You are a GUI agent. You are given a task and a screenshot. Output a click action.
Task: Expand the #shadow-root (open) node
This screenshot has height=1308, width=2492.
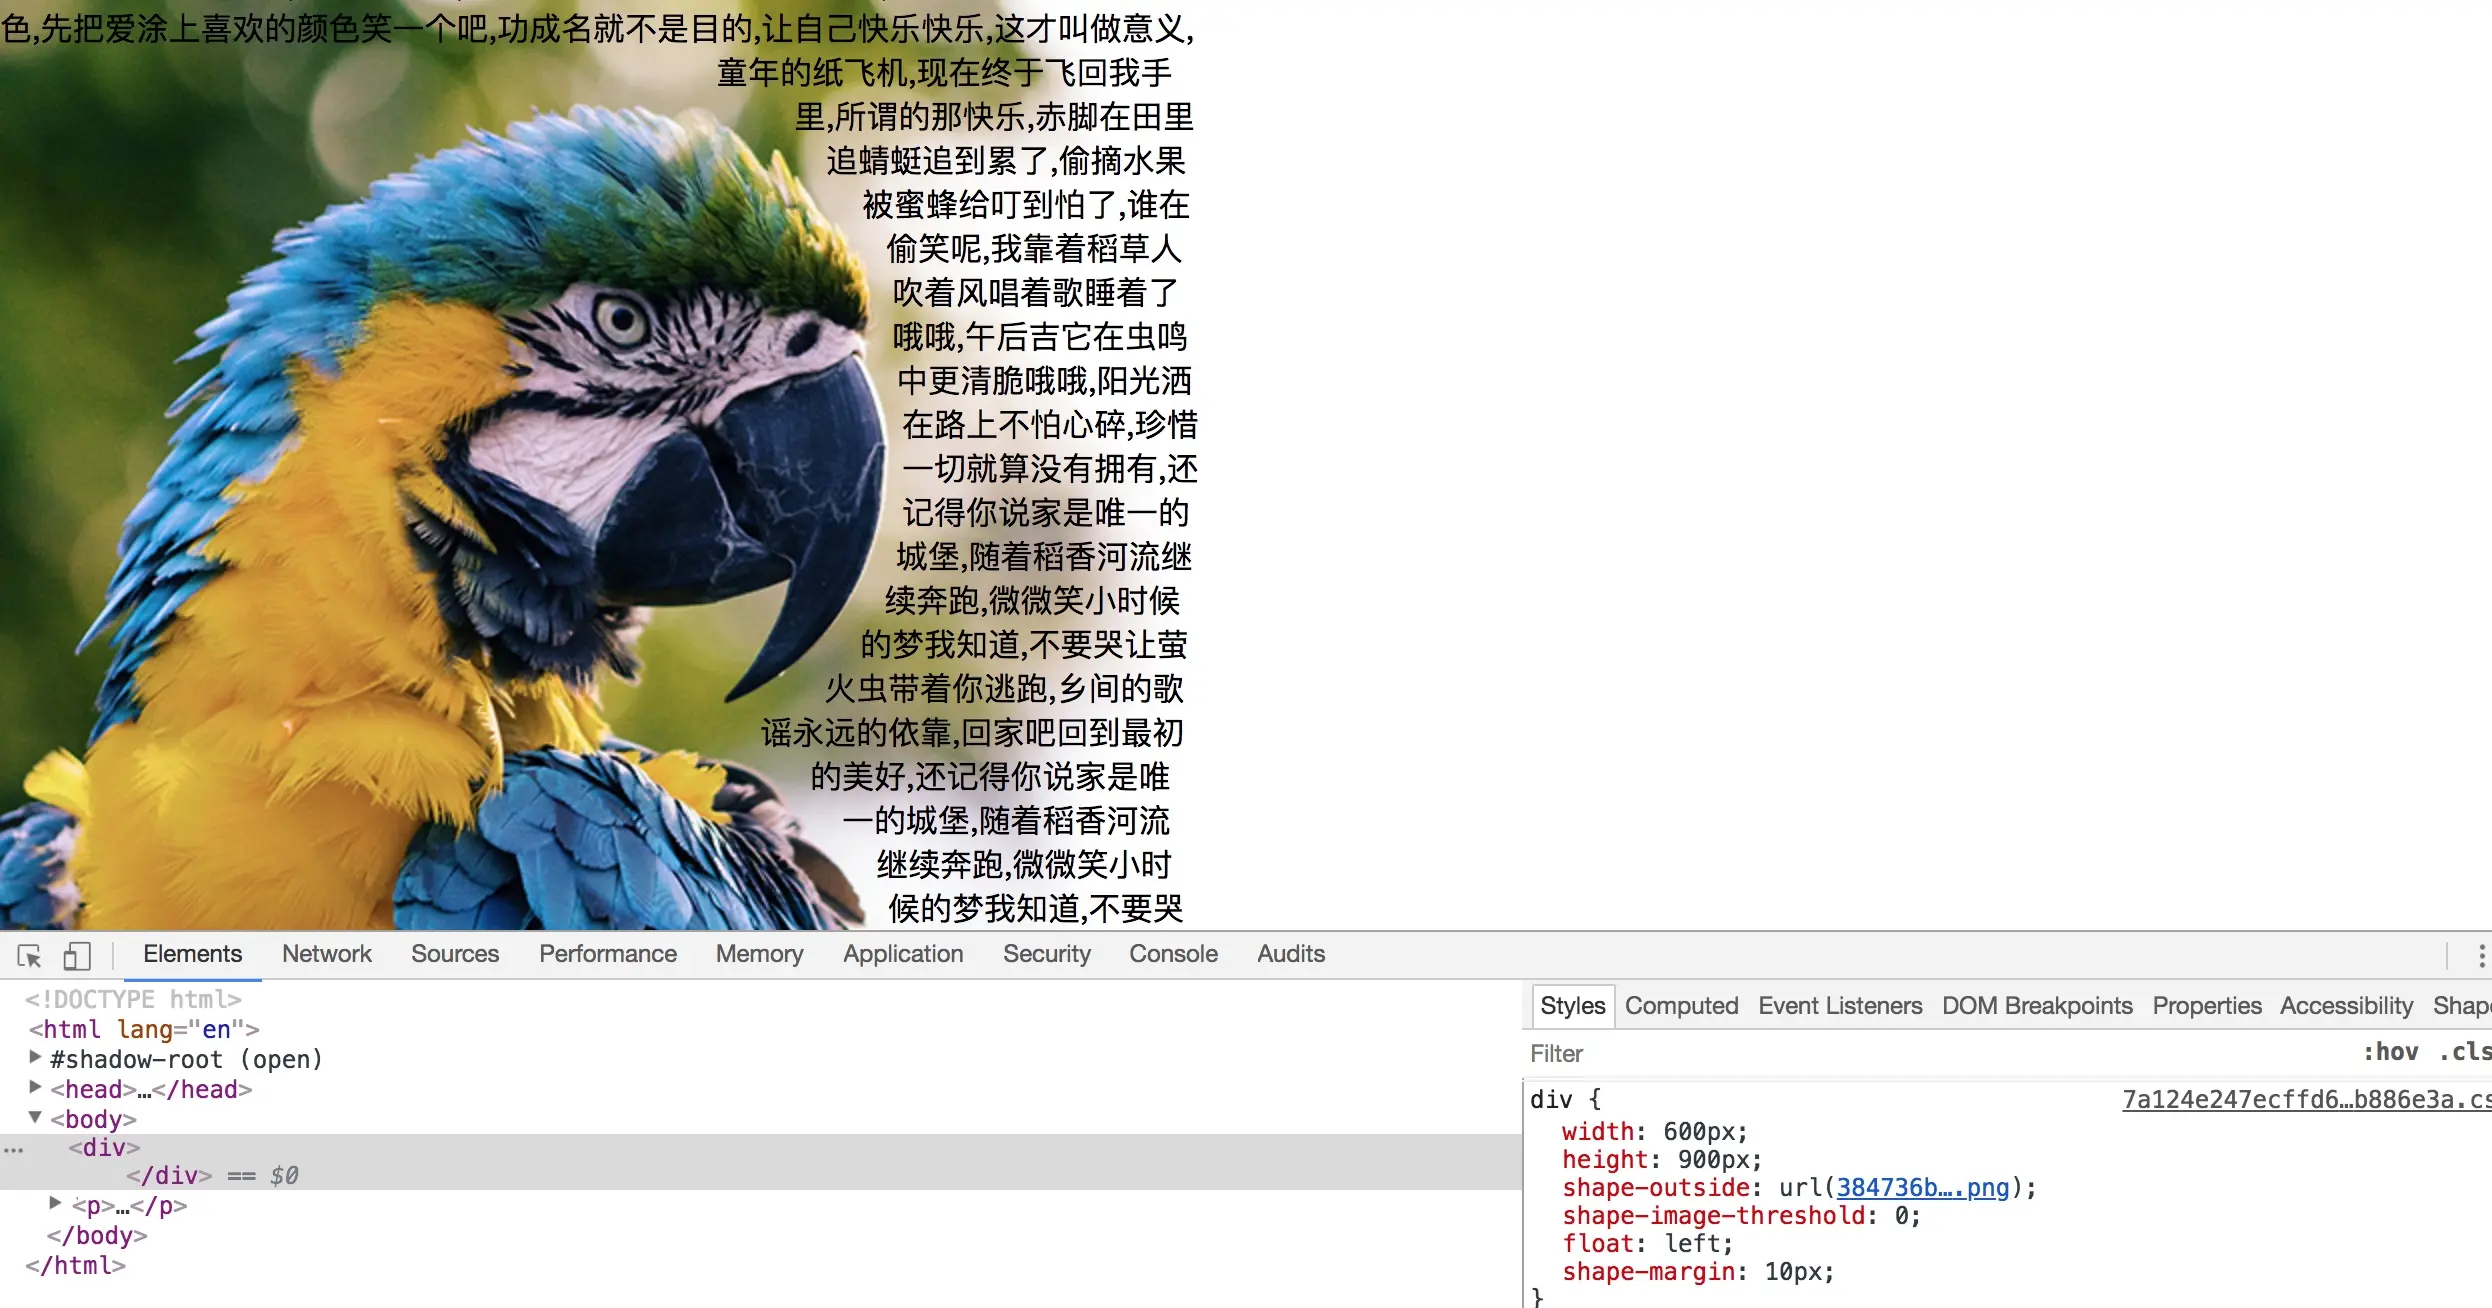click(35, 1058)
